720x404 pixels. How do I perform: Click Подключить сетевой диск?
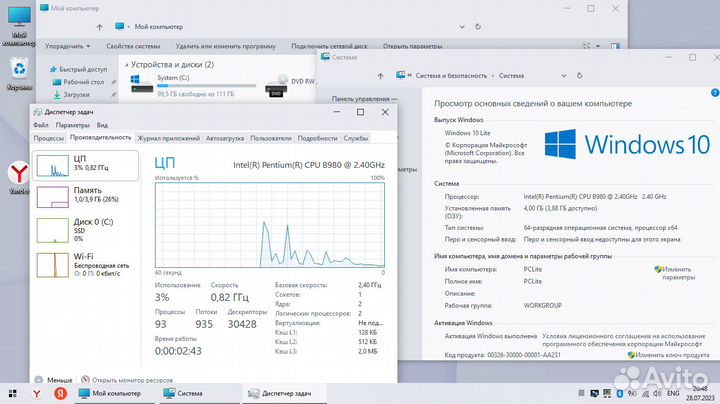[329, 46]
